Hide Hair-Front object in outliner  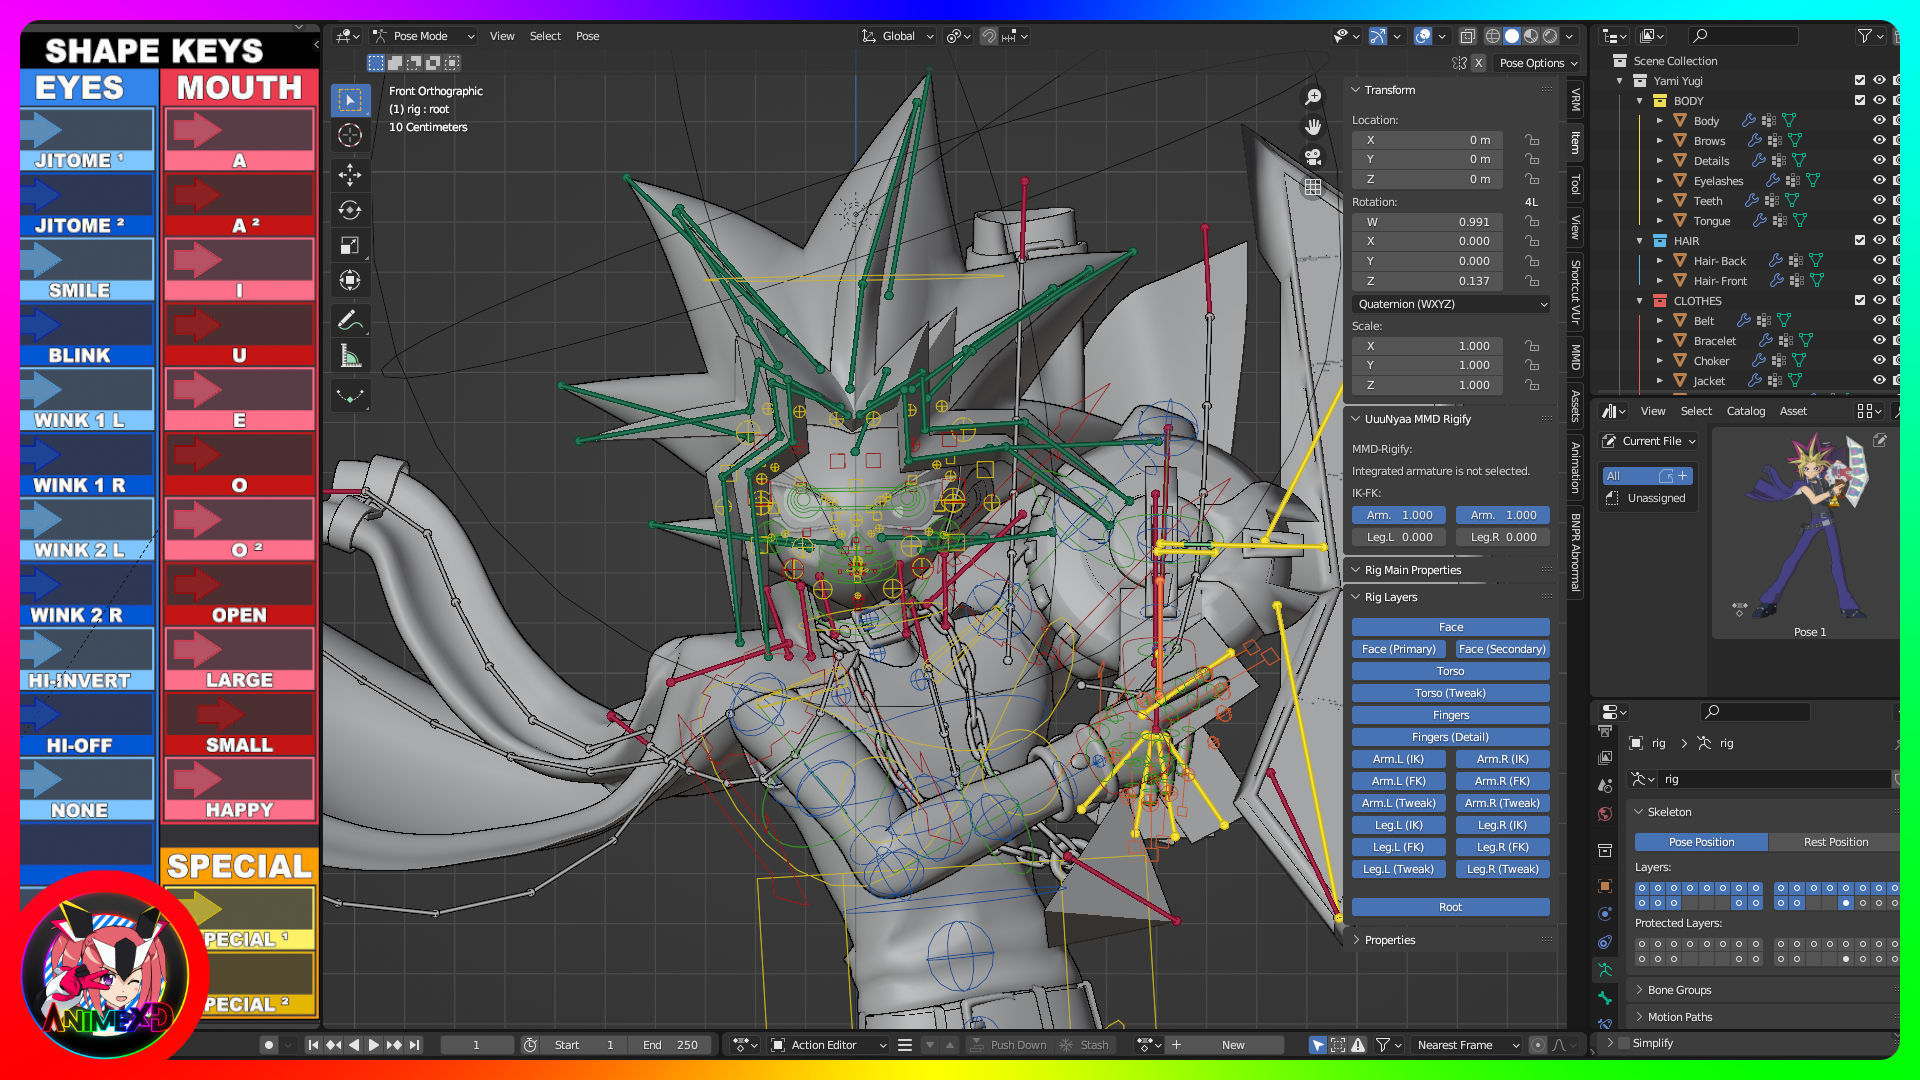tap(1879, 280)
